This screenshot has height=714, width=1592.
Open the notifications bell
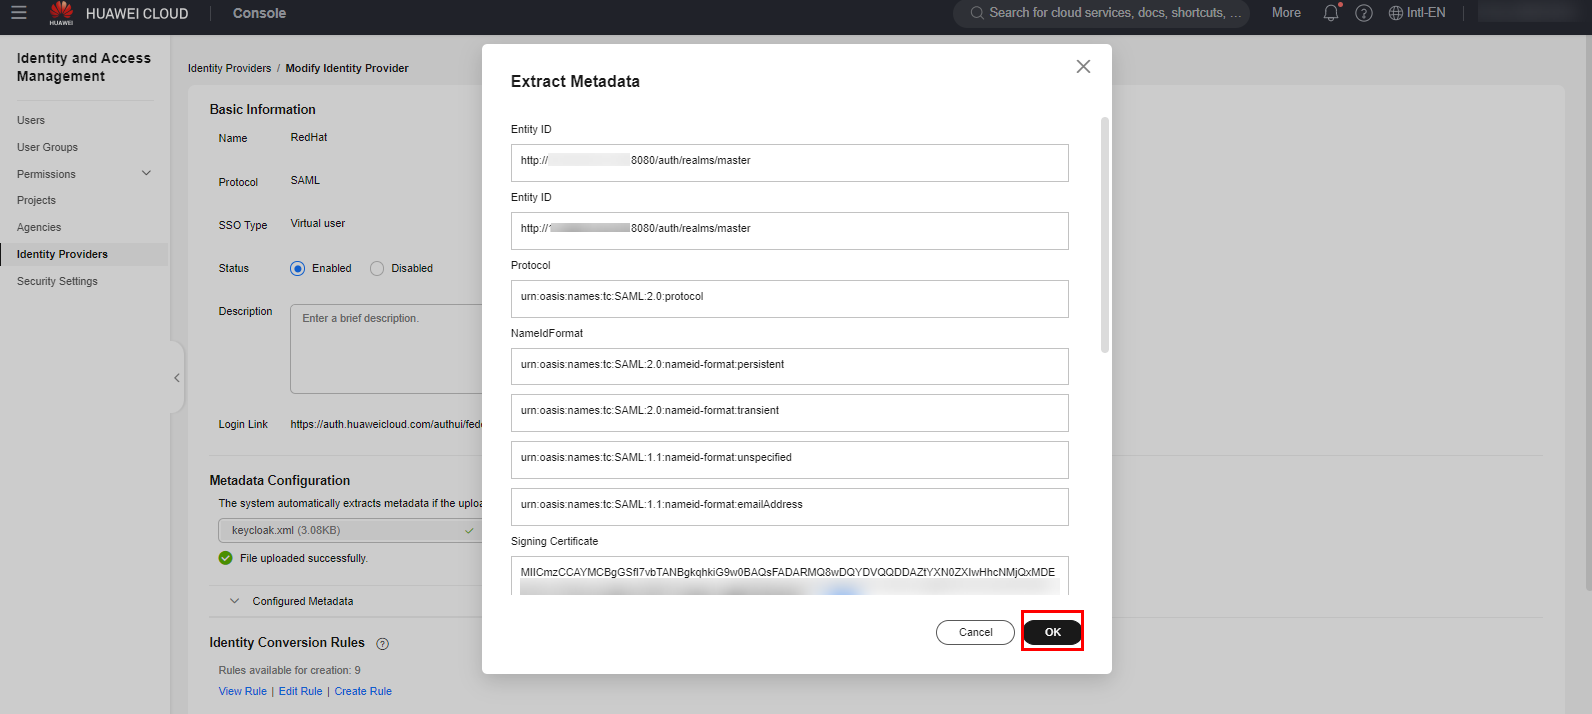coord(1330,13)
